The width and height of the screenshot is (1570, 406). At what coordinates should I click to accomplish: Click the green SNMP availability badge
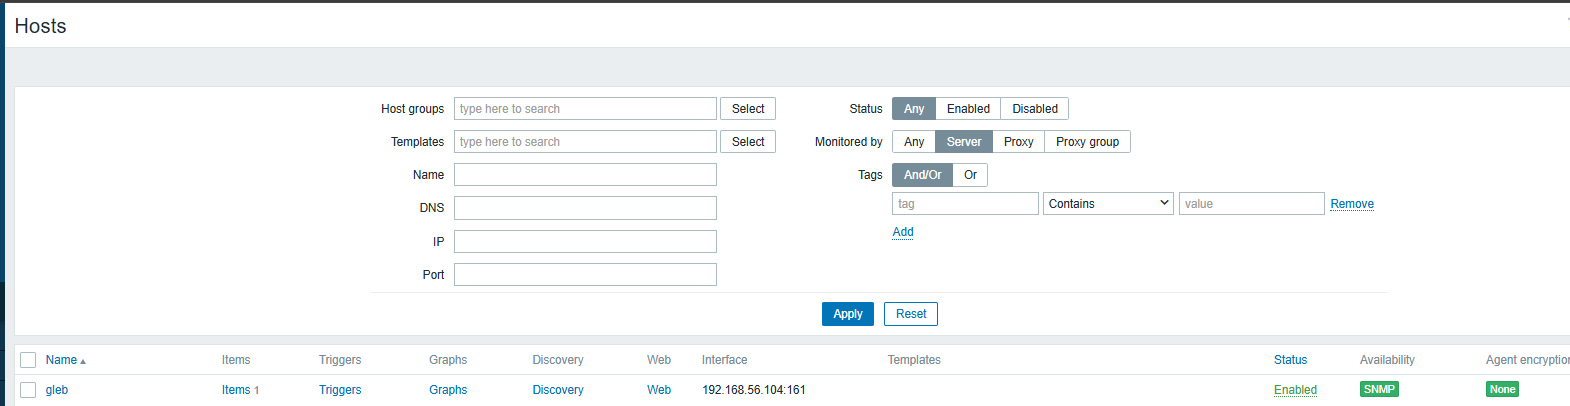tap(1379, 390)
